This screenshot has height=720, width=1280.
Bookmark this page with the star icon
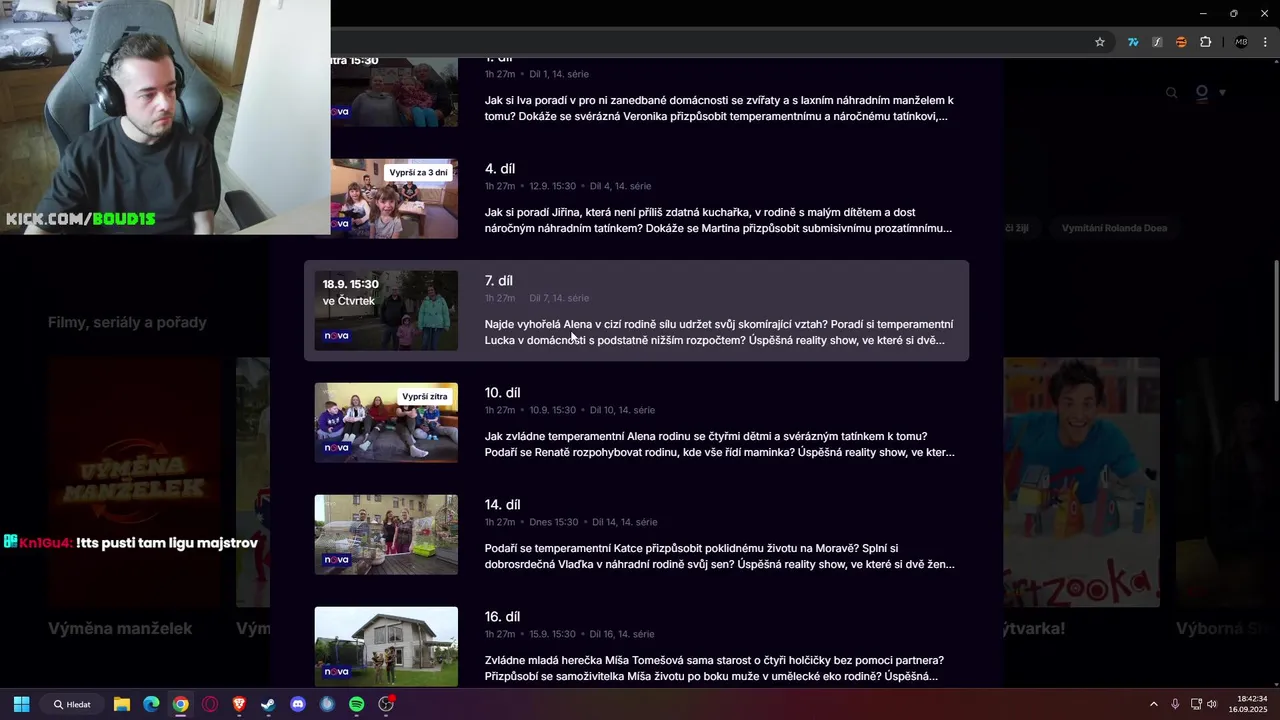(x=1100, y=42)
